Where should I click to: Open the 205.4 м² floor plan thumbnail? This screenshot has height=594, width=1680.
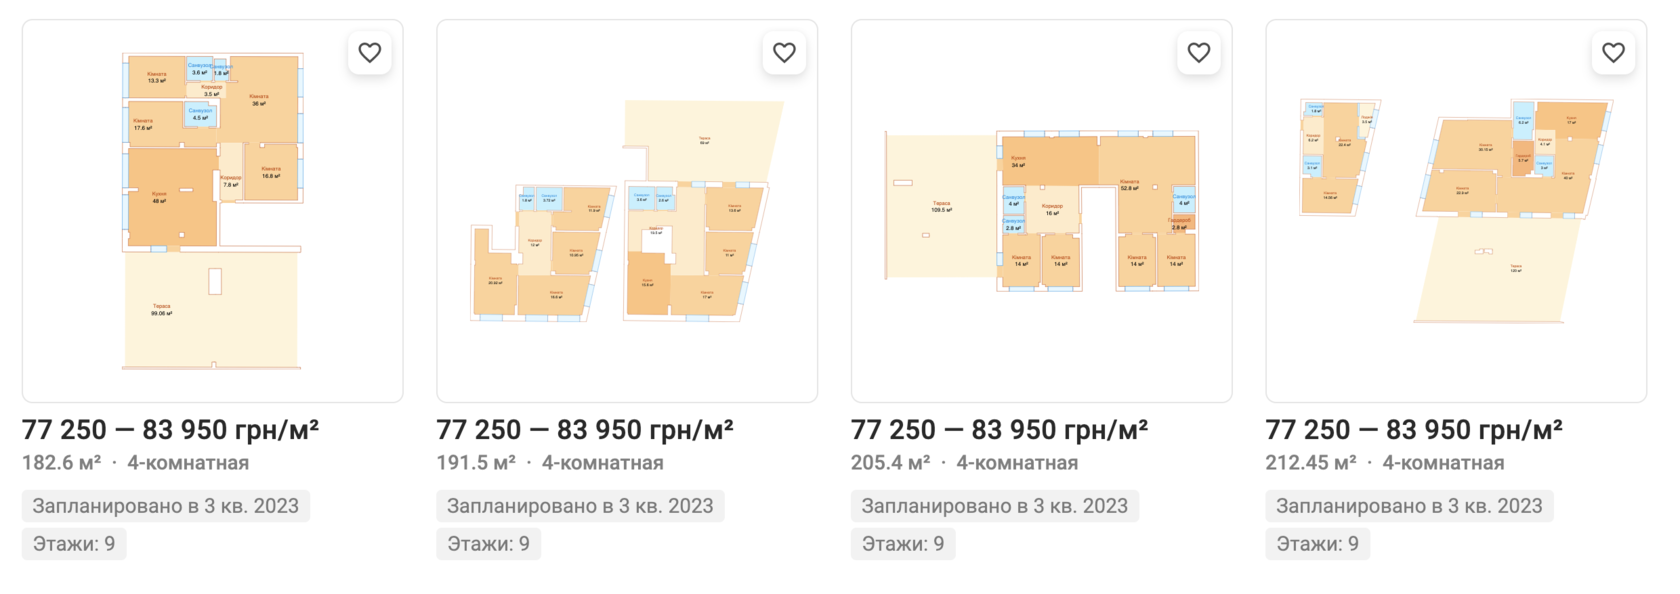[1041, 211]
